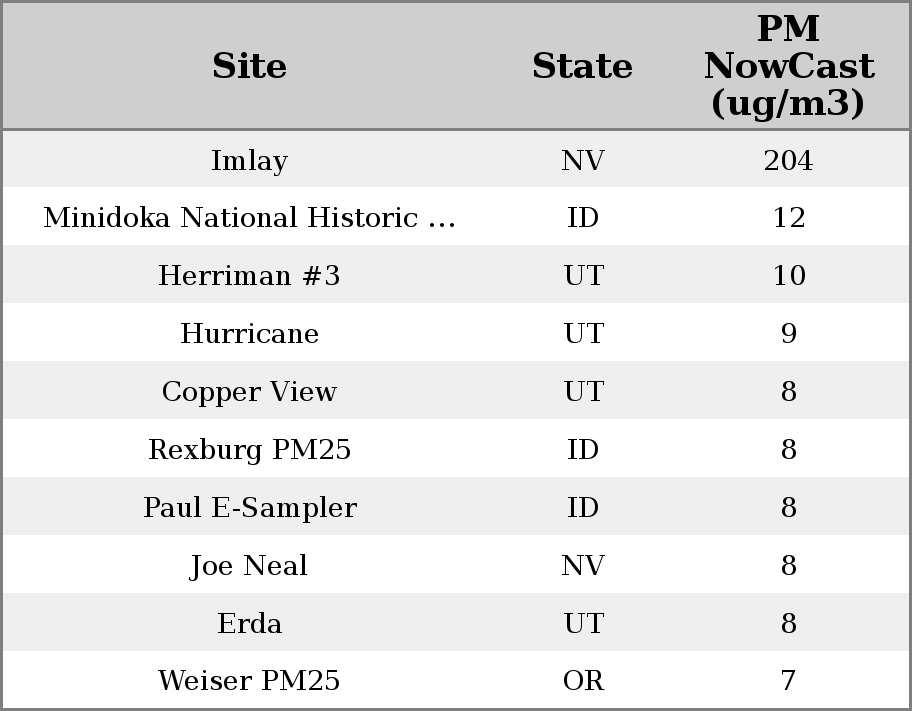Click the Copper View site cell
Viewport: 912px width, 711px height.
(249, 392)
